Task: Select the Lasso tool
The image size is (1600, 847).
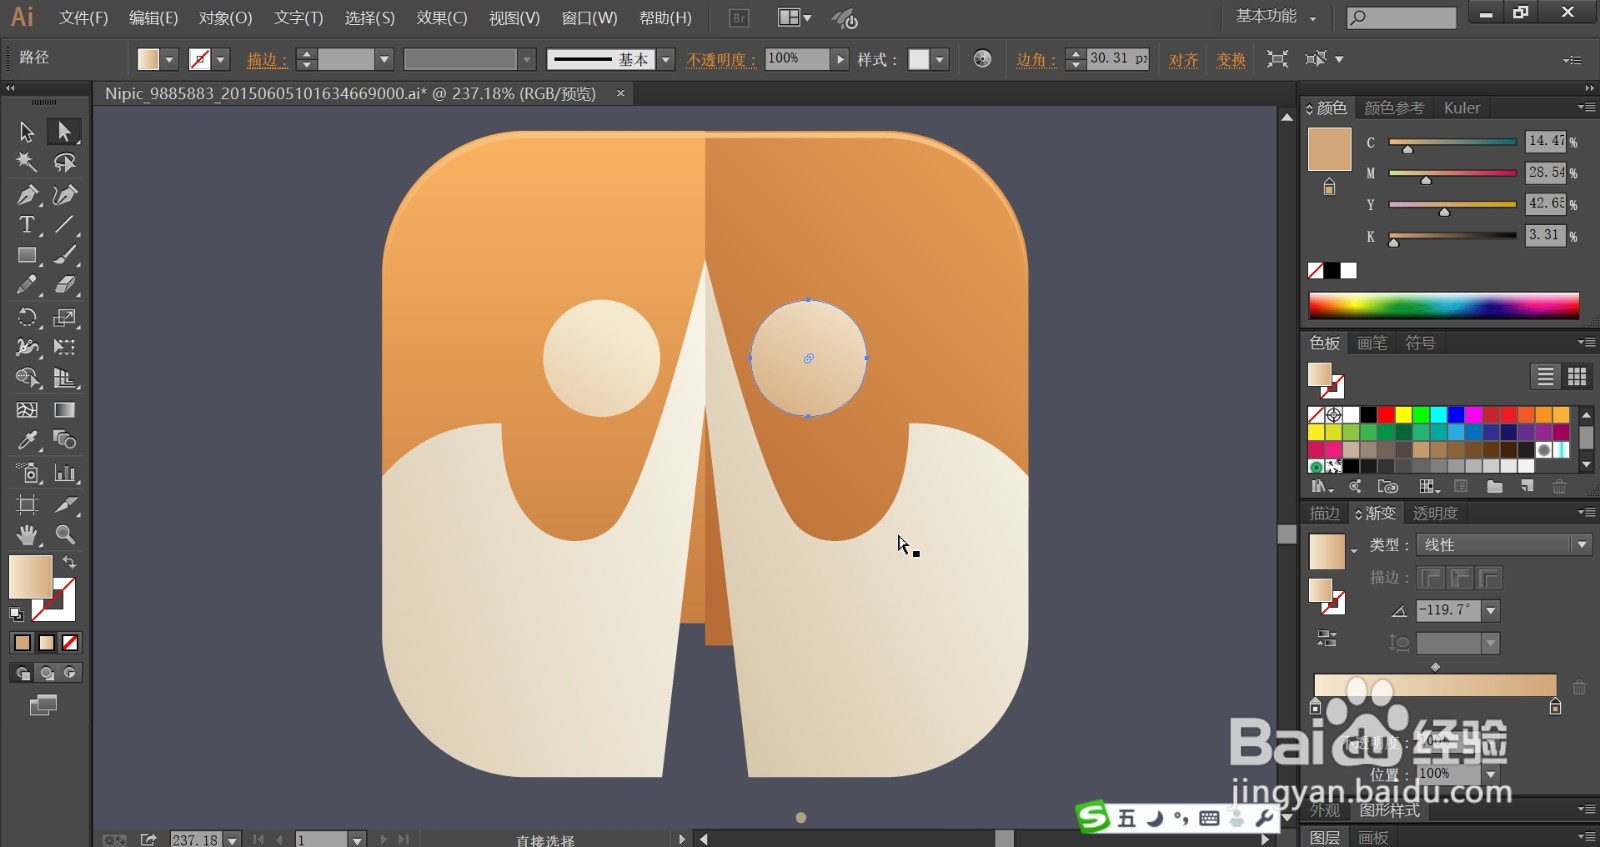Action: (64, 162)
